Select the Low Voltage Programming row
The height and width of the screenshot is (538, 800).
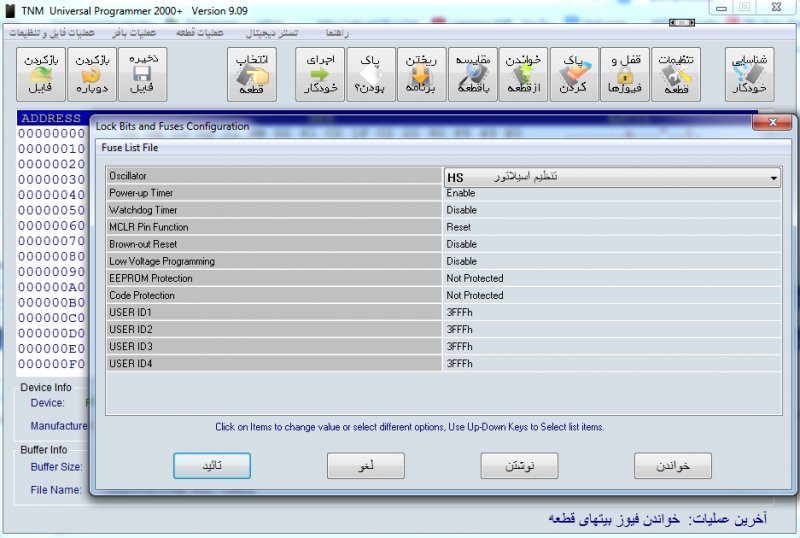444,261
